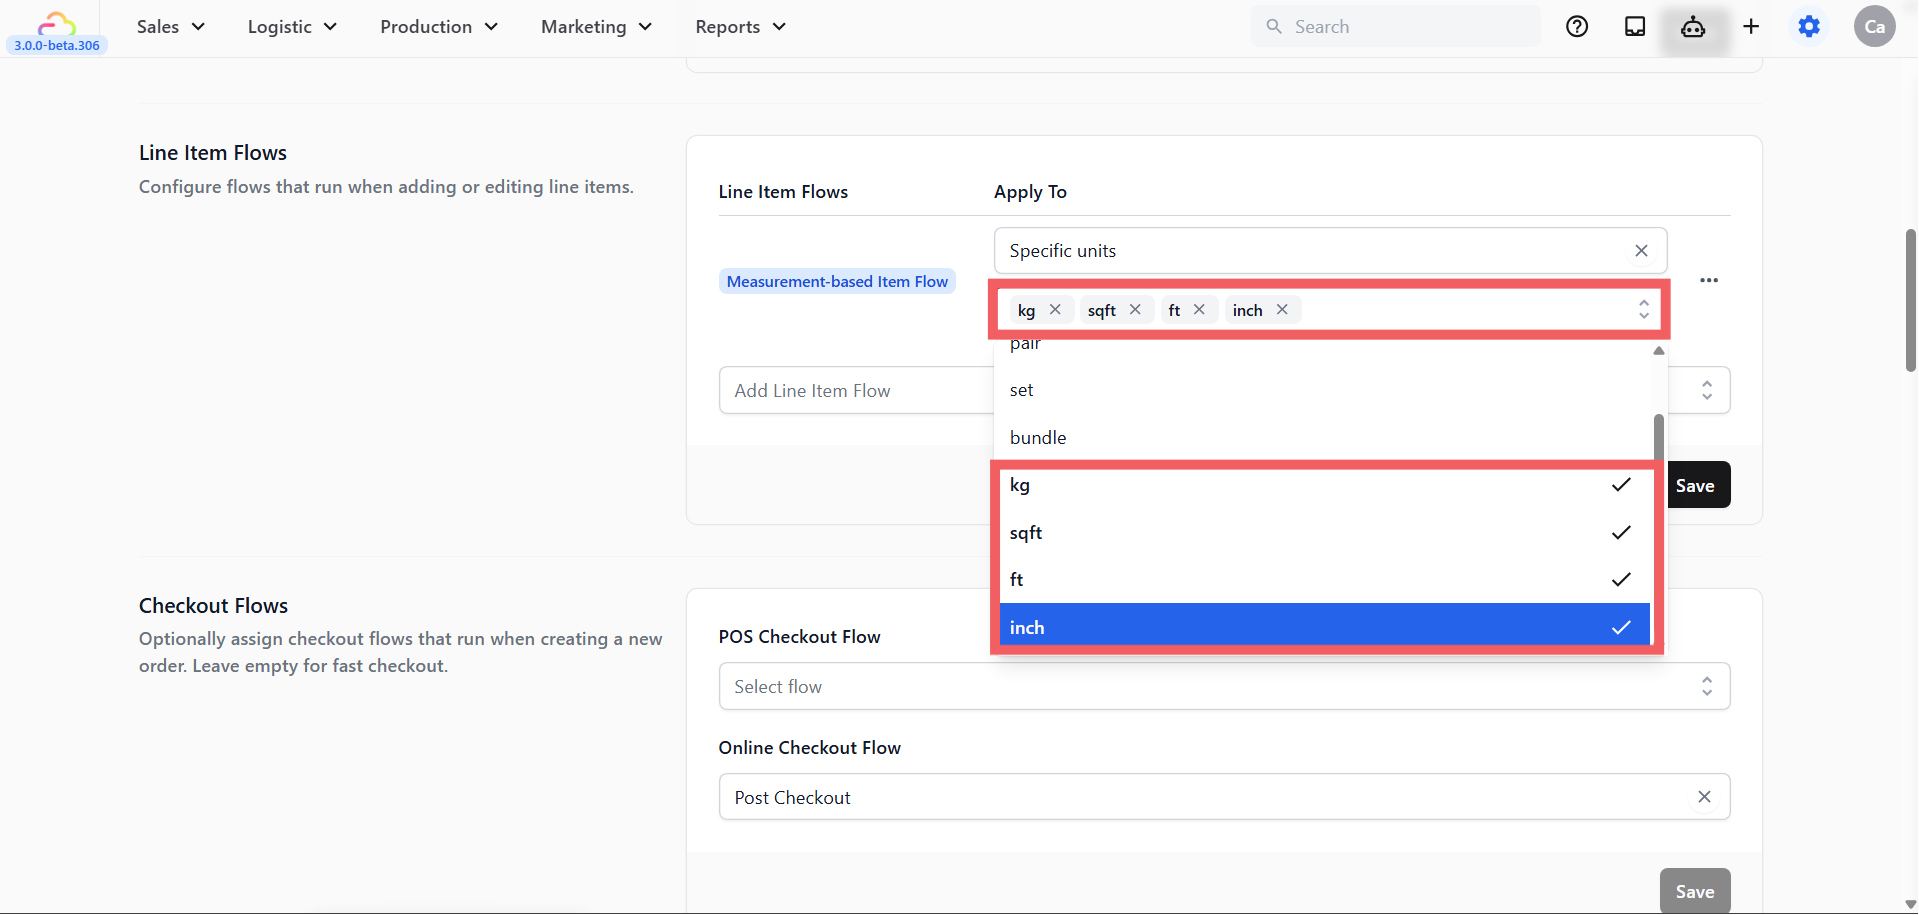
Task: Click the cloud app logo
Action: coord(56,23)
